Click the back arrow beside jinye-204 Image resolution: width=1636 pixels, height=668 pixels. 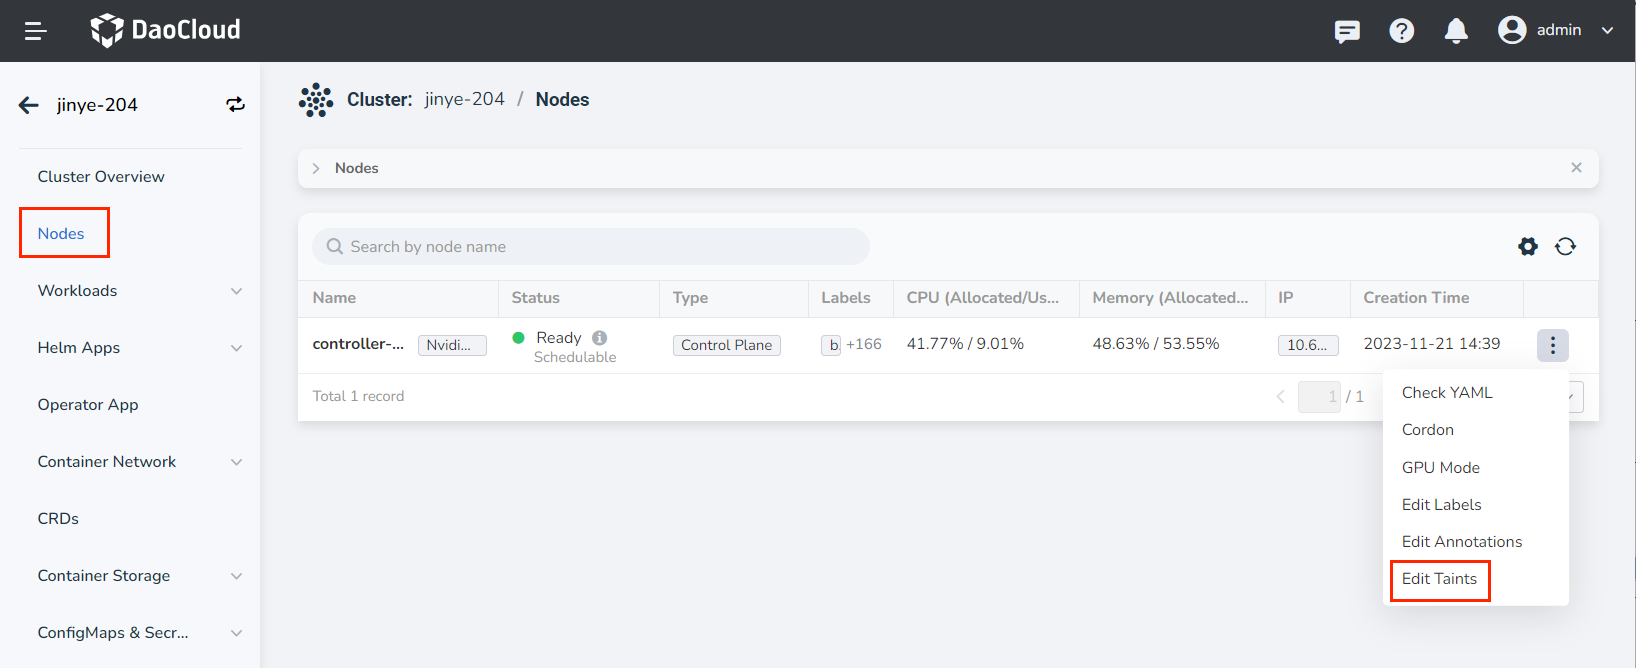(x=29, y=105)
